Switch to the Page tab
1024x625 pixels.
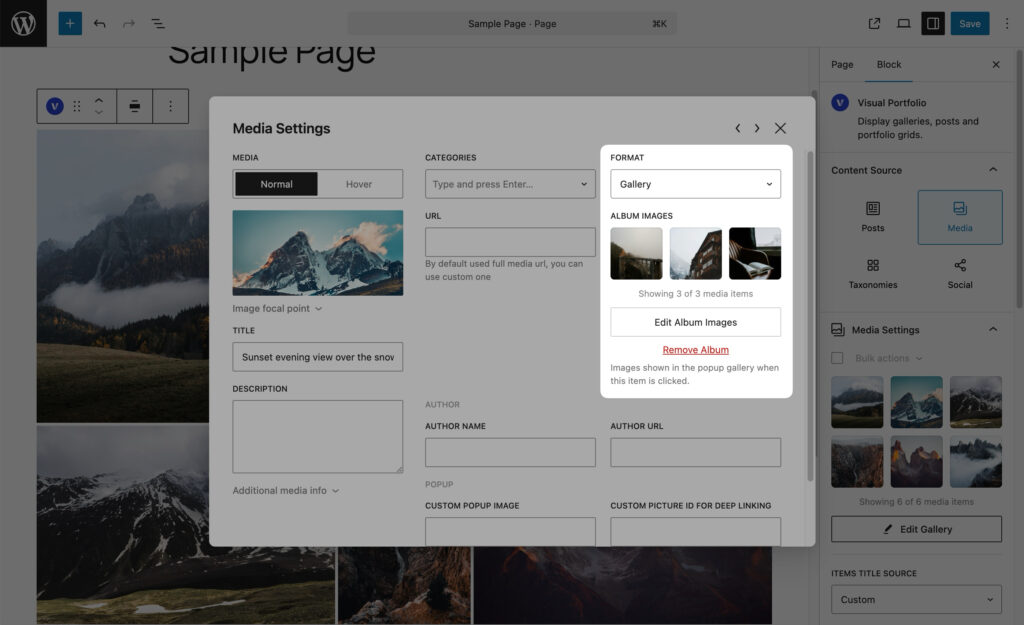842,65
